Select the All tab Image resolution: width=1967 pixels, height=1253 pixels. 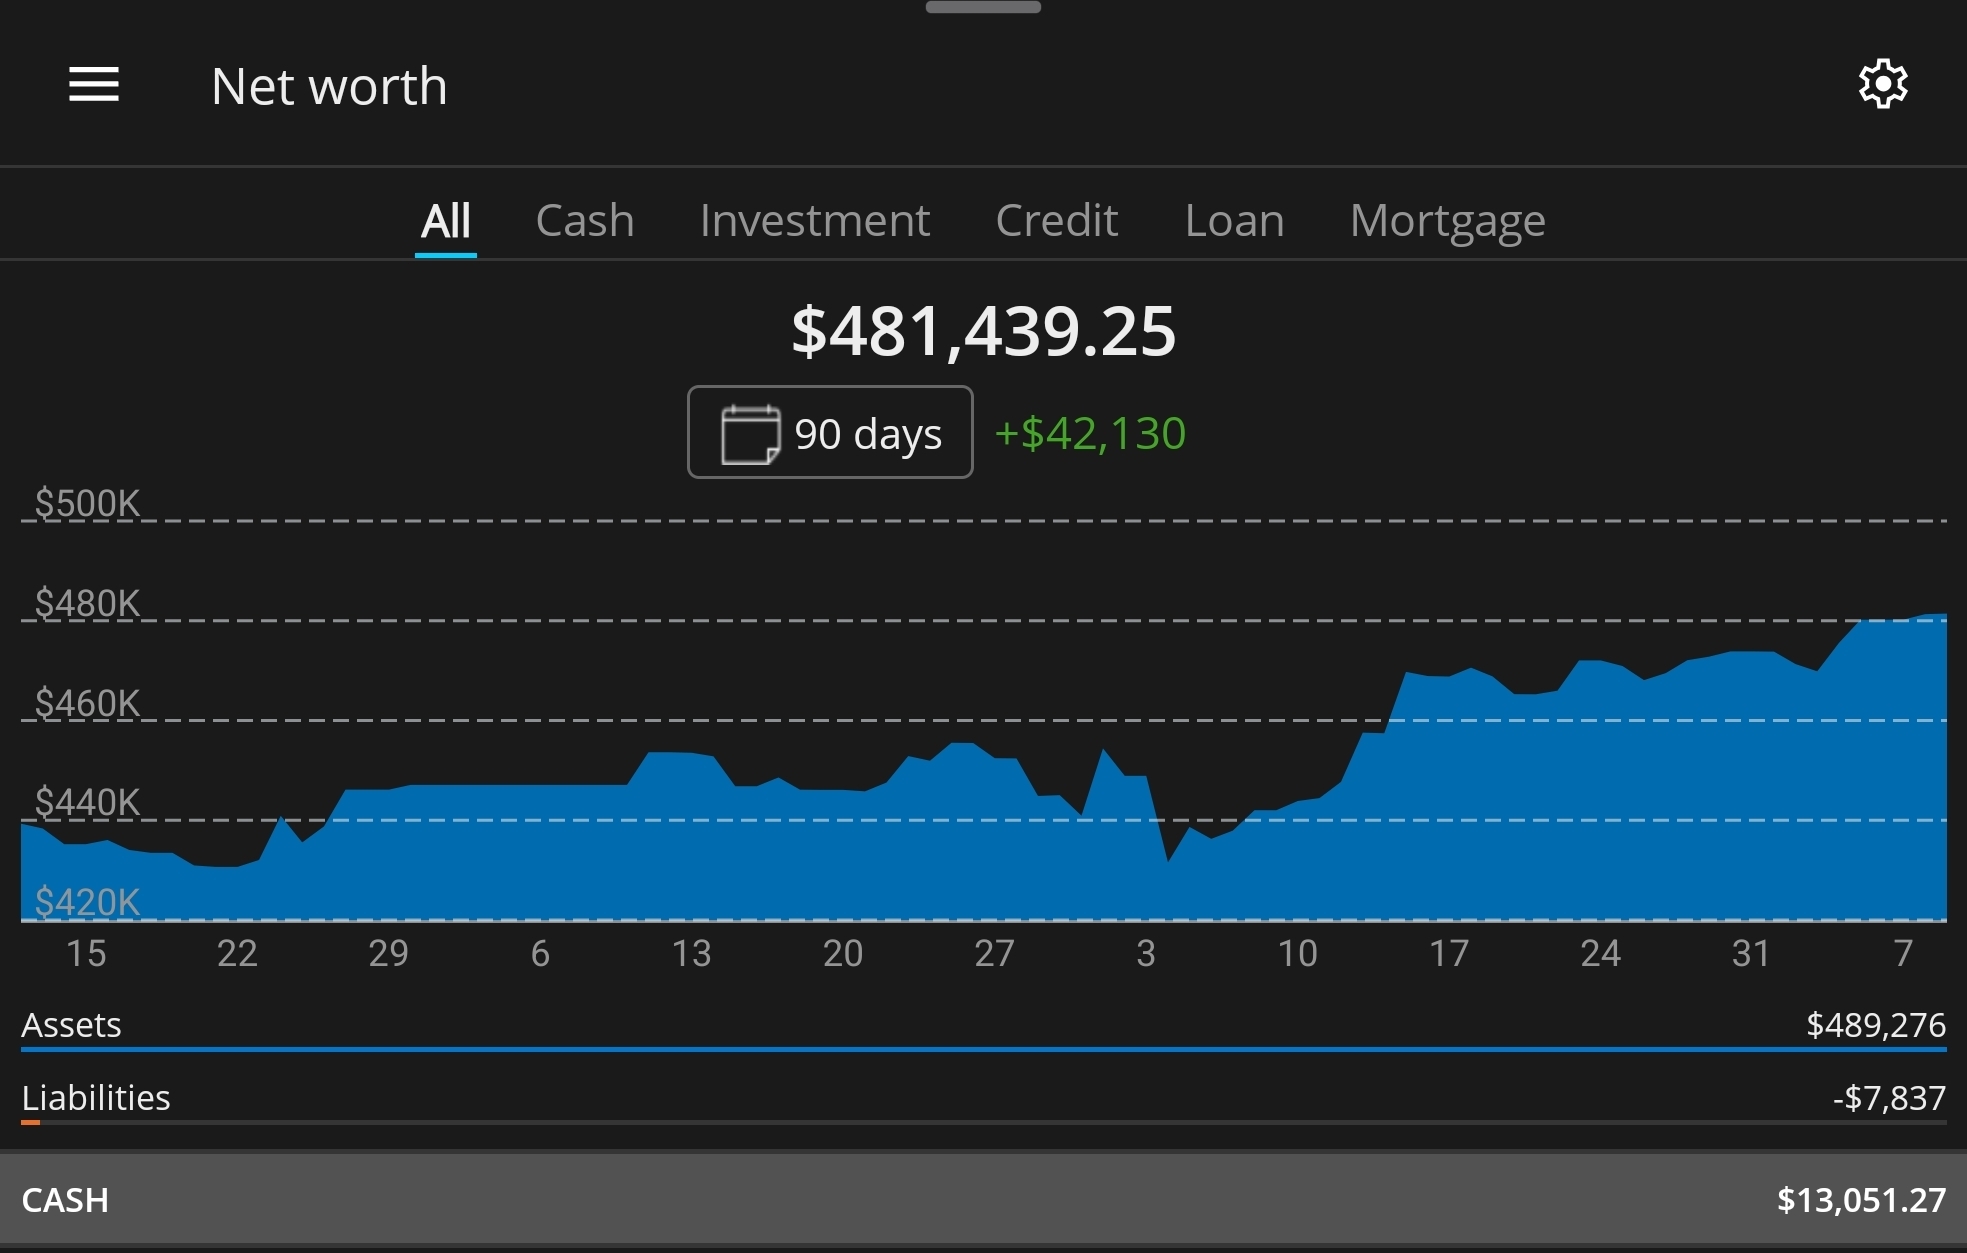tap(445, 221)
